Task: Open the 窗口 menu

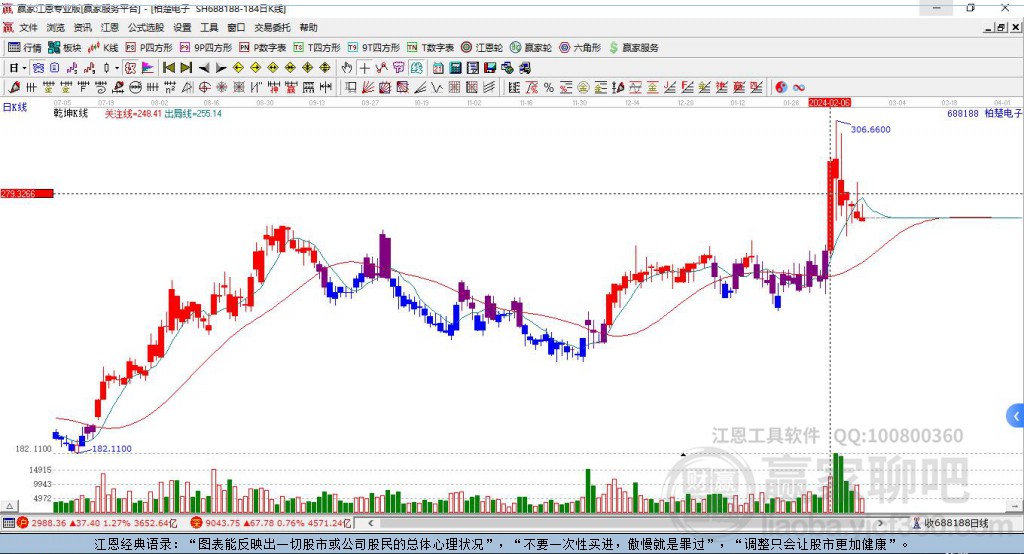Action: (236, 27)
